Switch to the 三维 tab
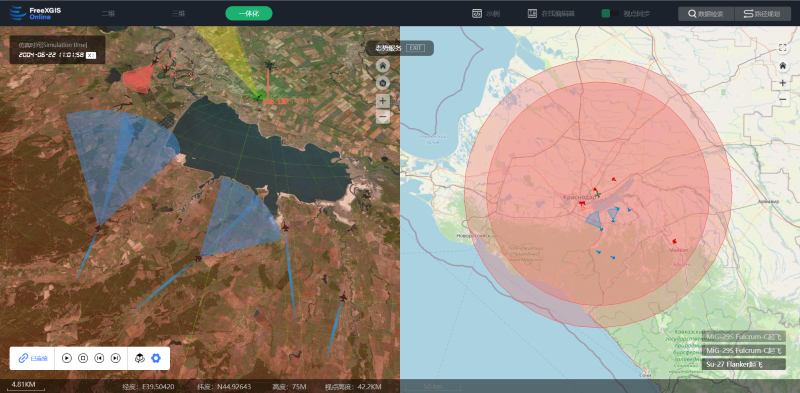Screen dimensions: 800x393 [x=178, y=14]
